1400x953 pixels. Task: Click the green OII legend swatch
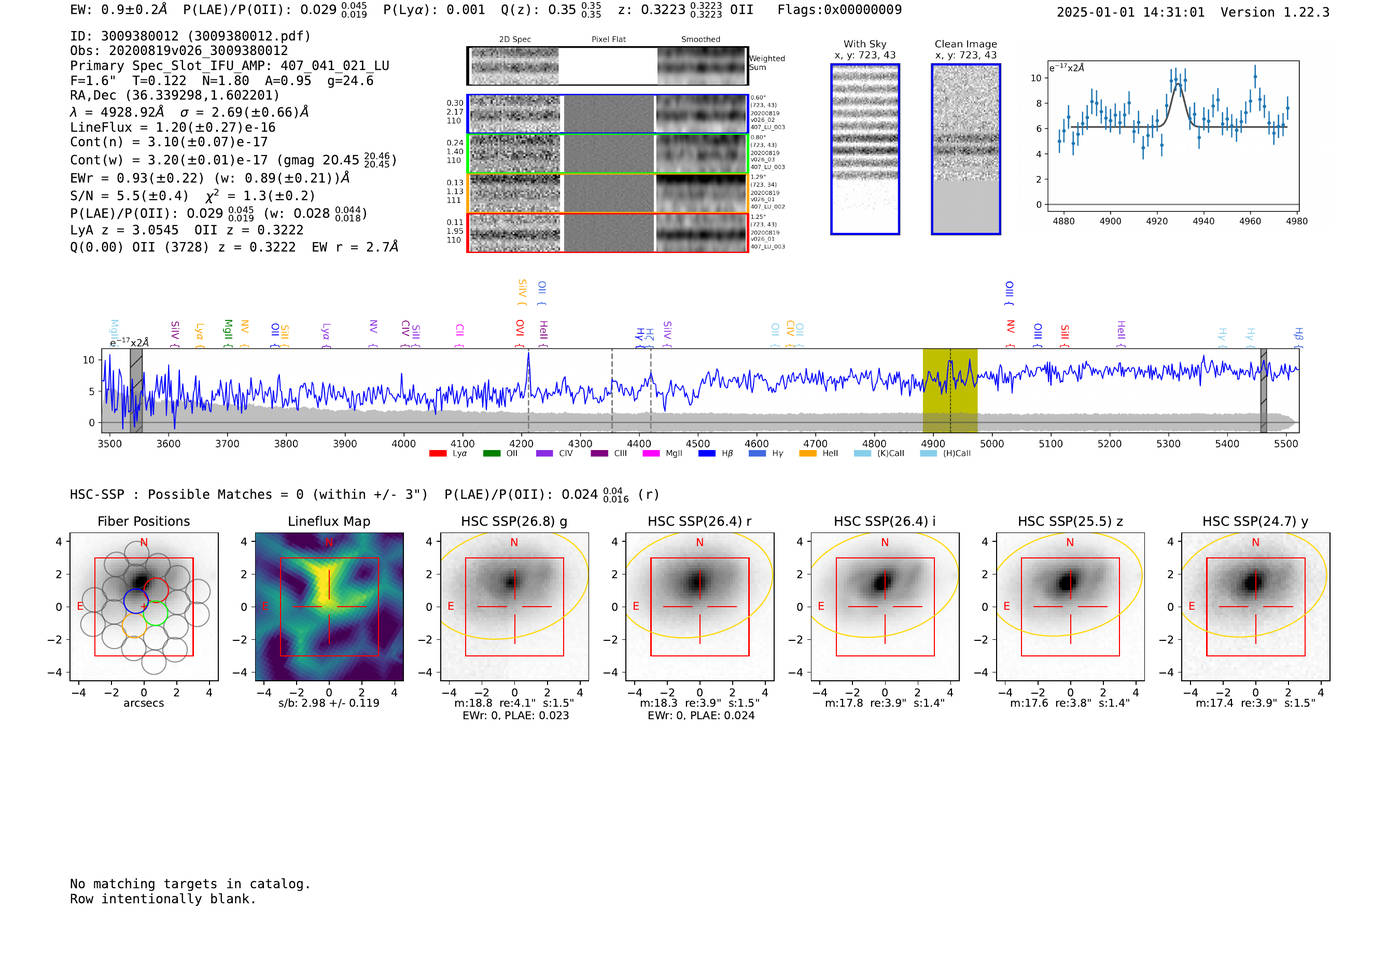(x=491, y=454)
